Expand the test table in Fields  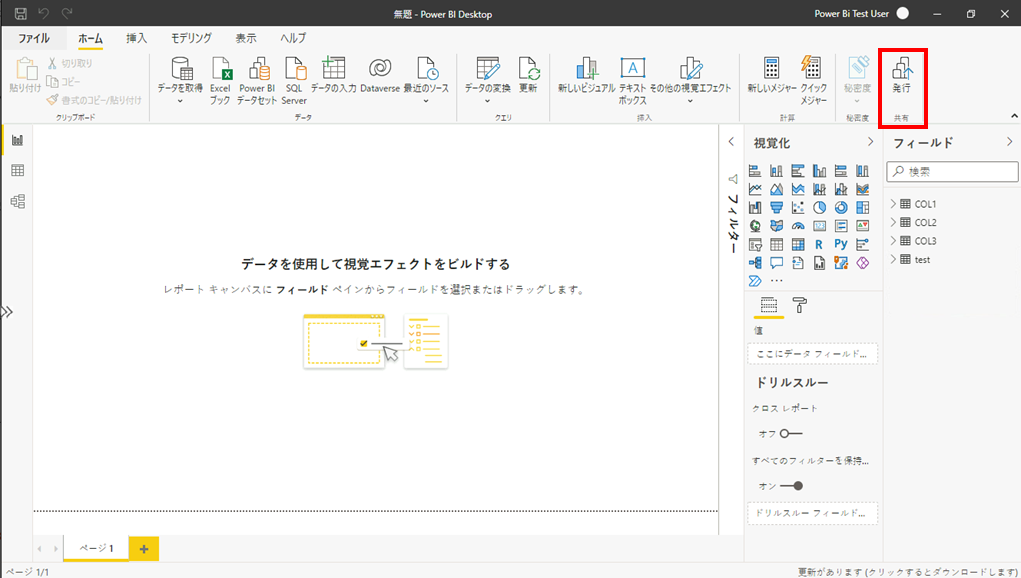(894, 259)
